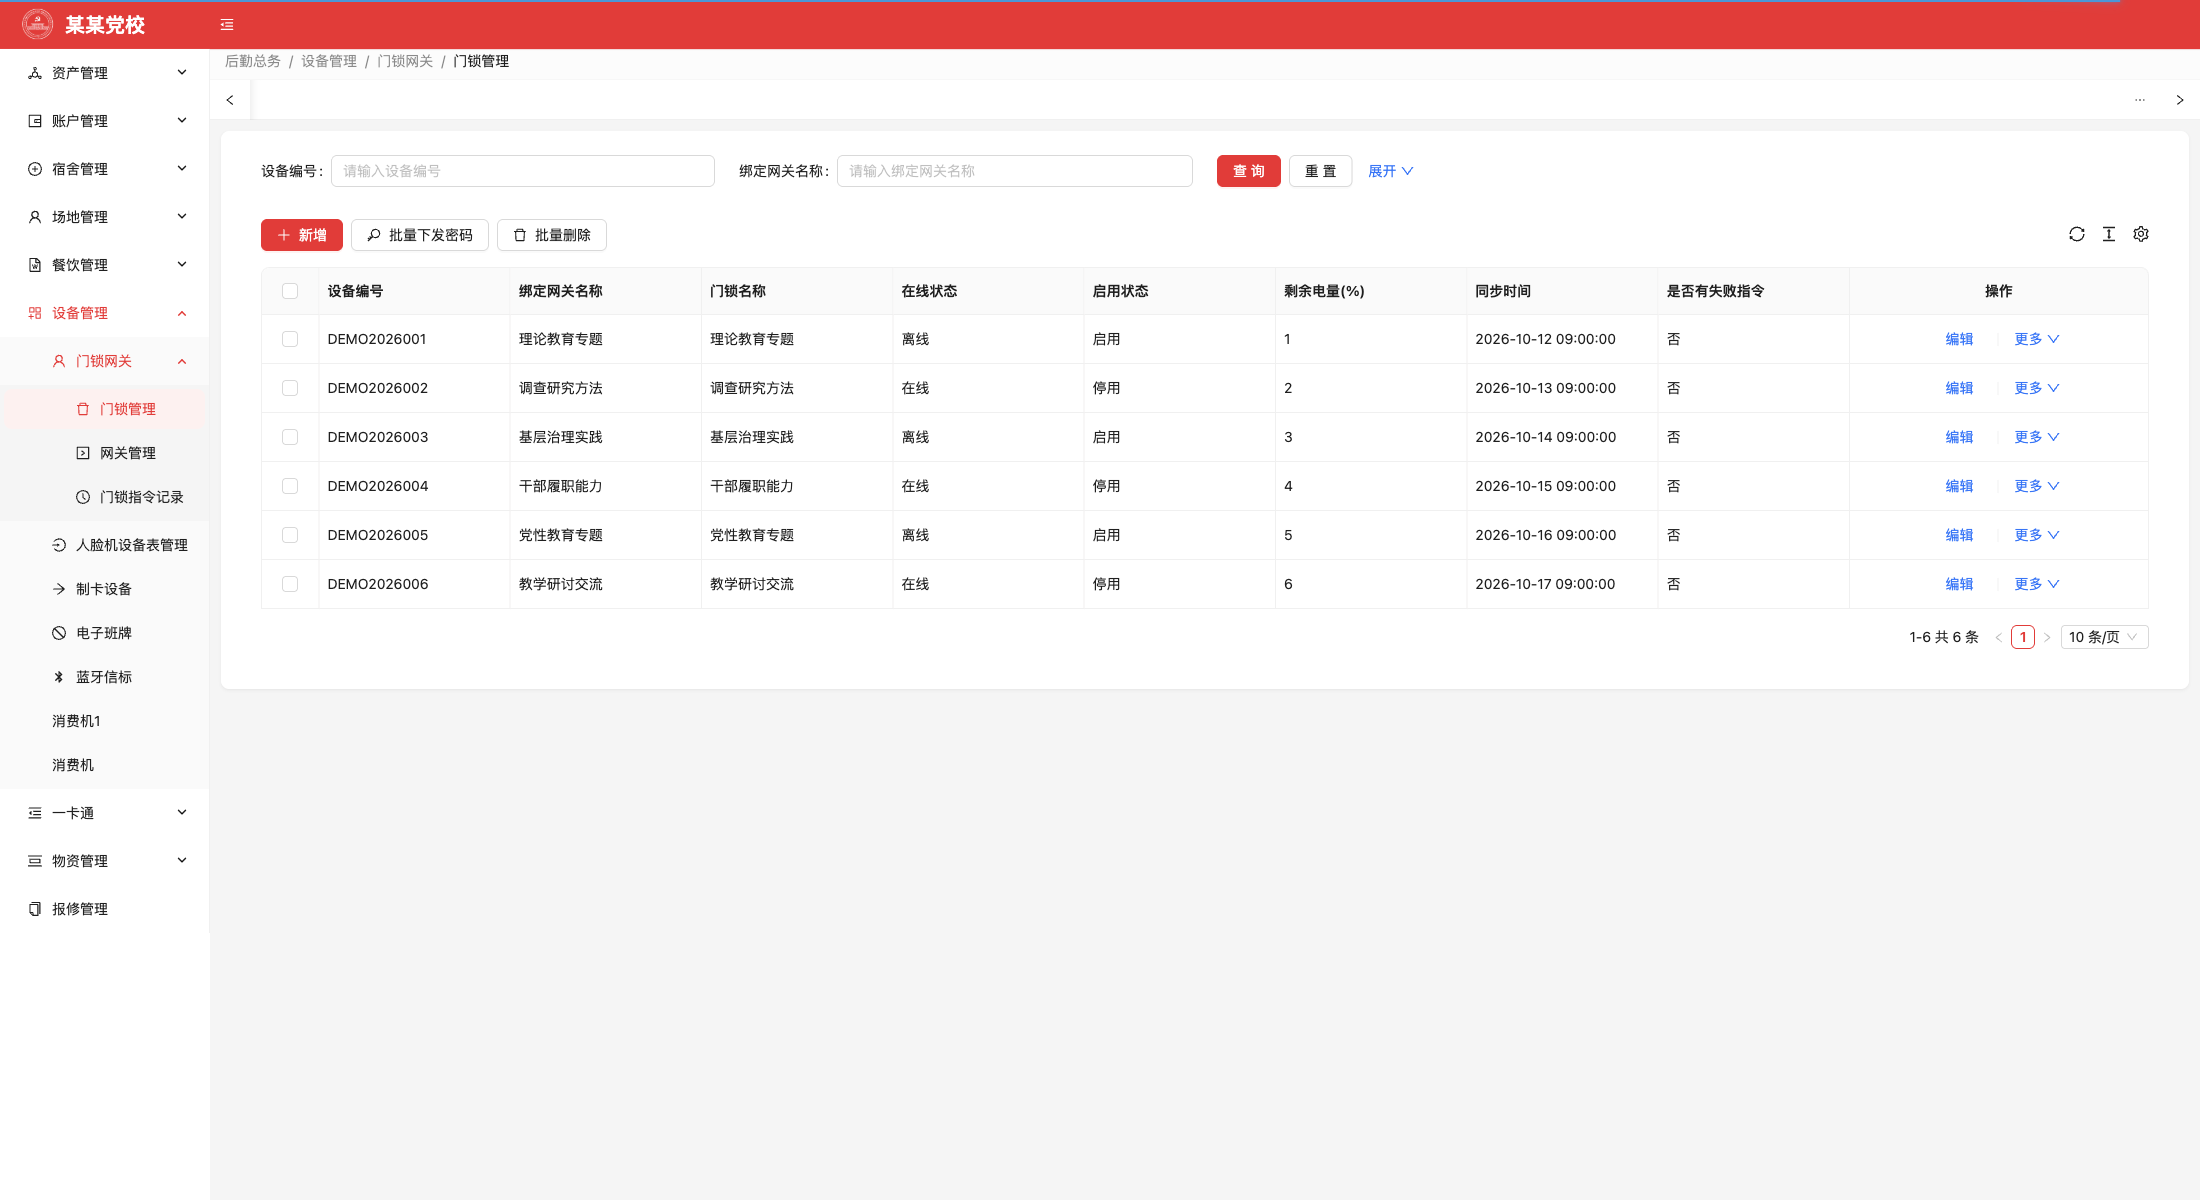Click 编辑 for DEMO2026005

tap(1959, 535)
